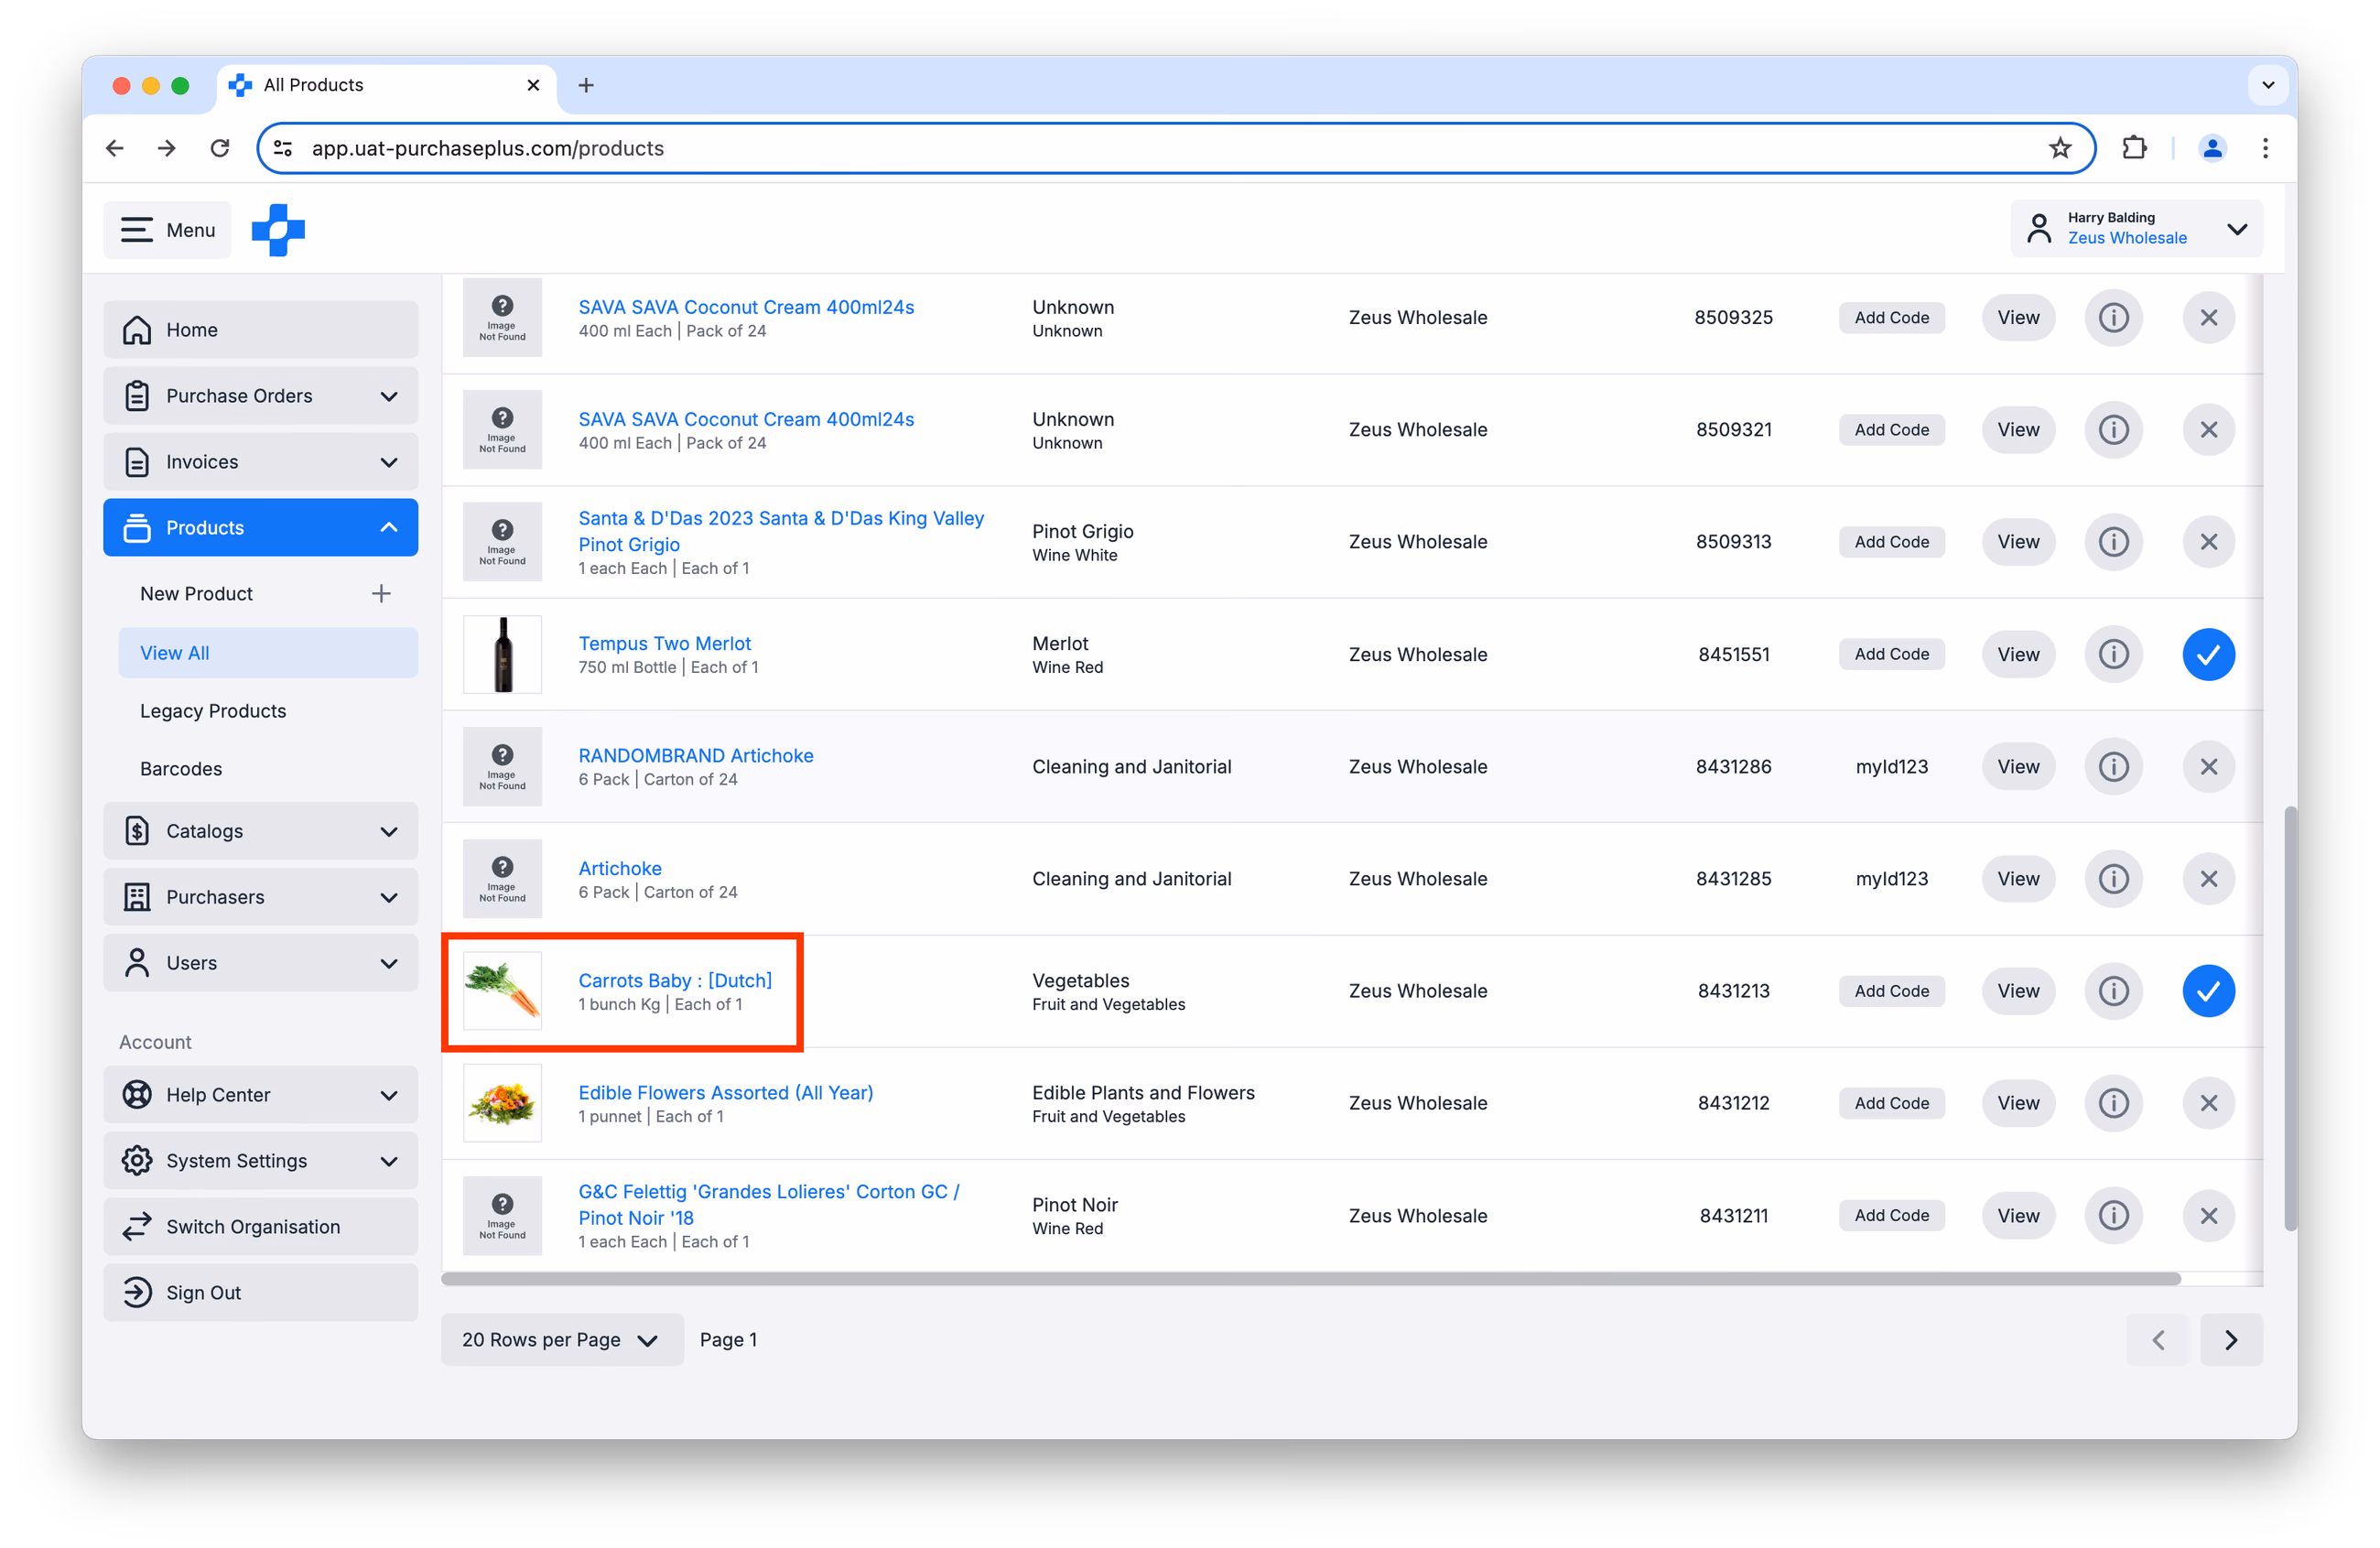Viewport: 2380px width, 1548px height.
Task: Open the 20 Rows per Page dropdown
Action: (x=562, y=1339)
